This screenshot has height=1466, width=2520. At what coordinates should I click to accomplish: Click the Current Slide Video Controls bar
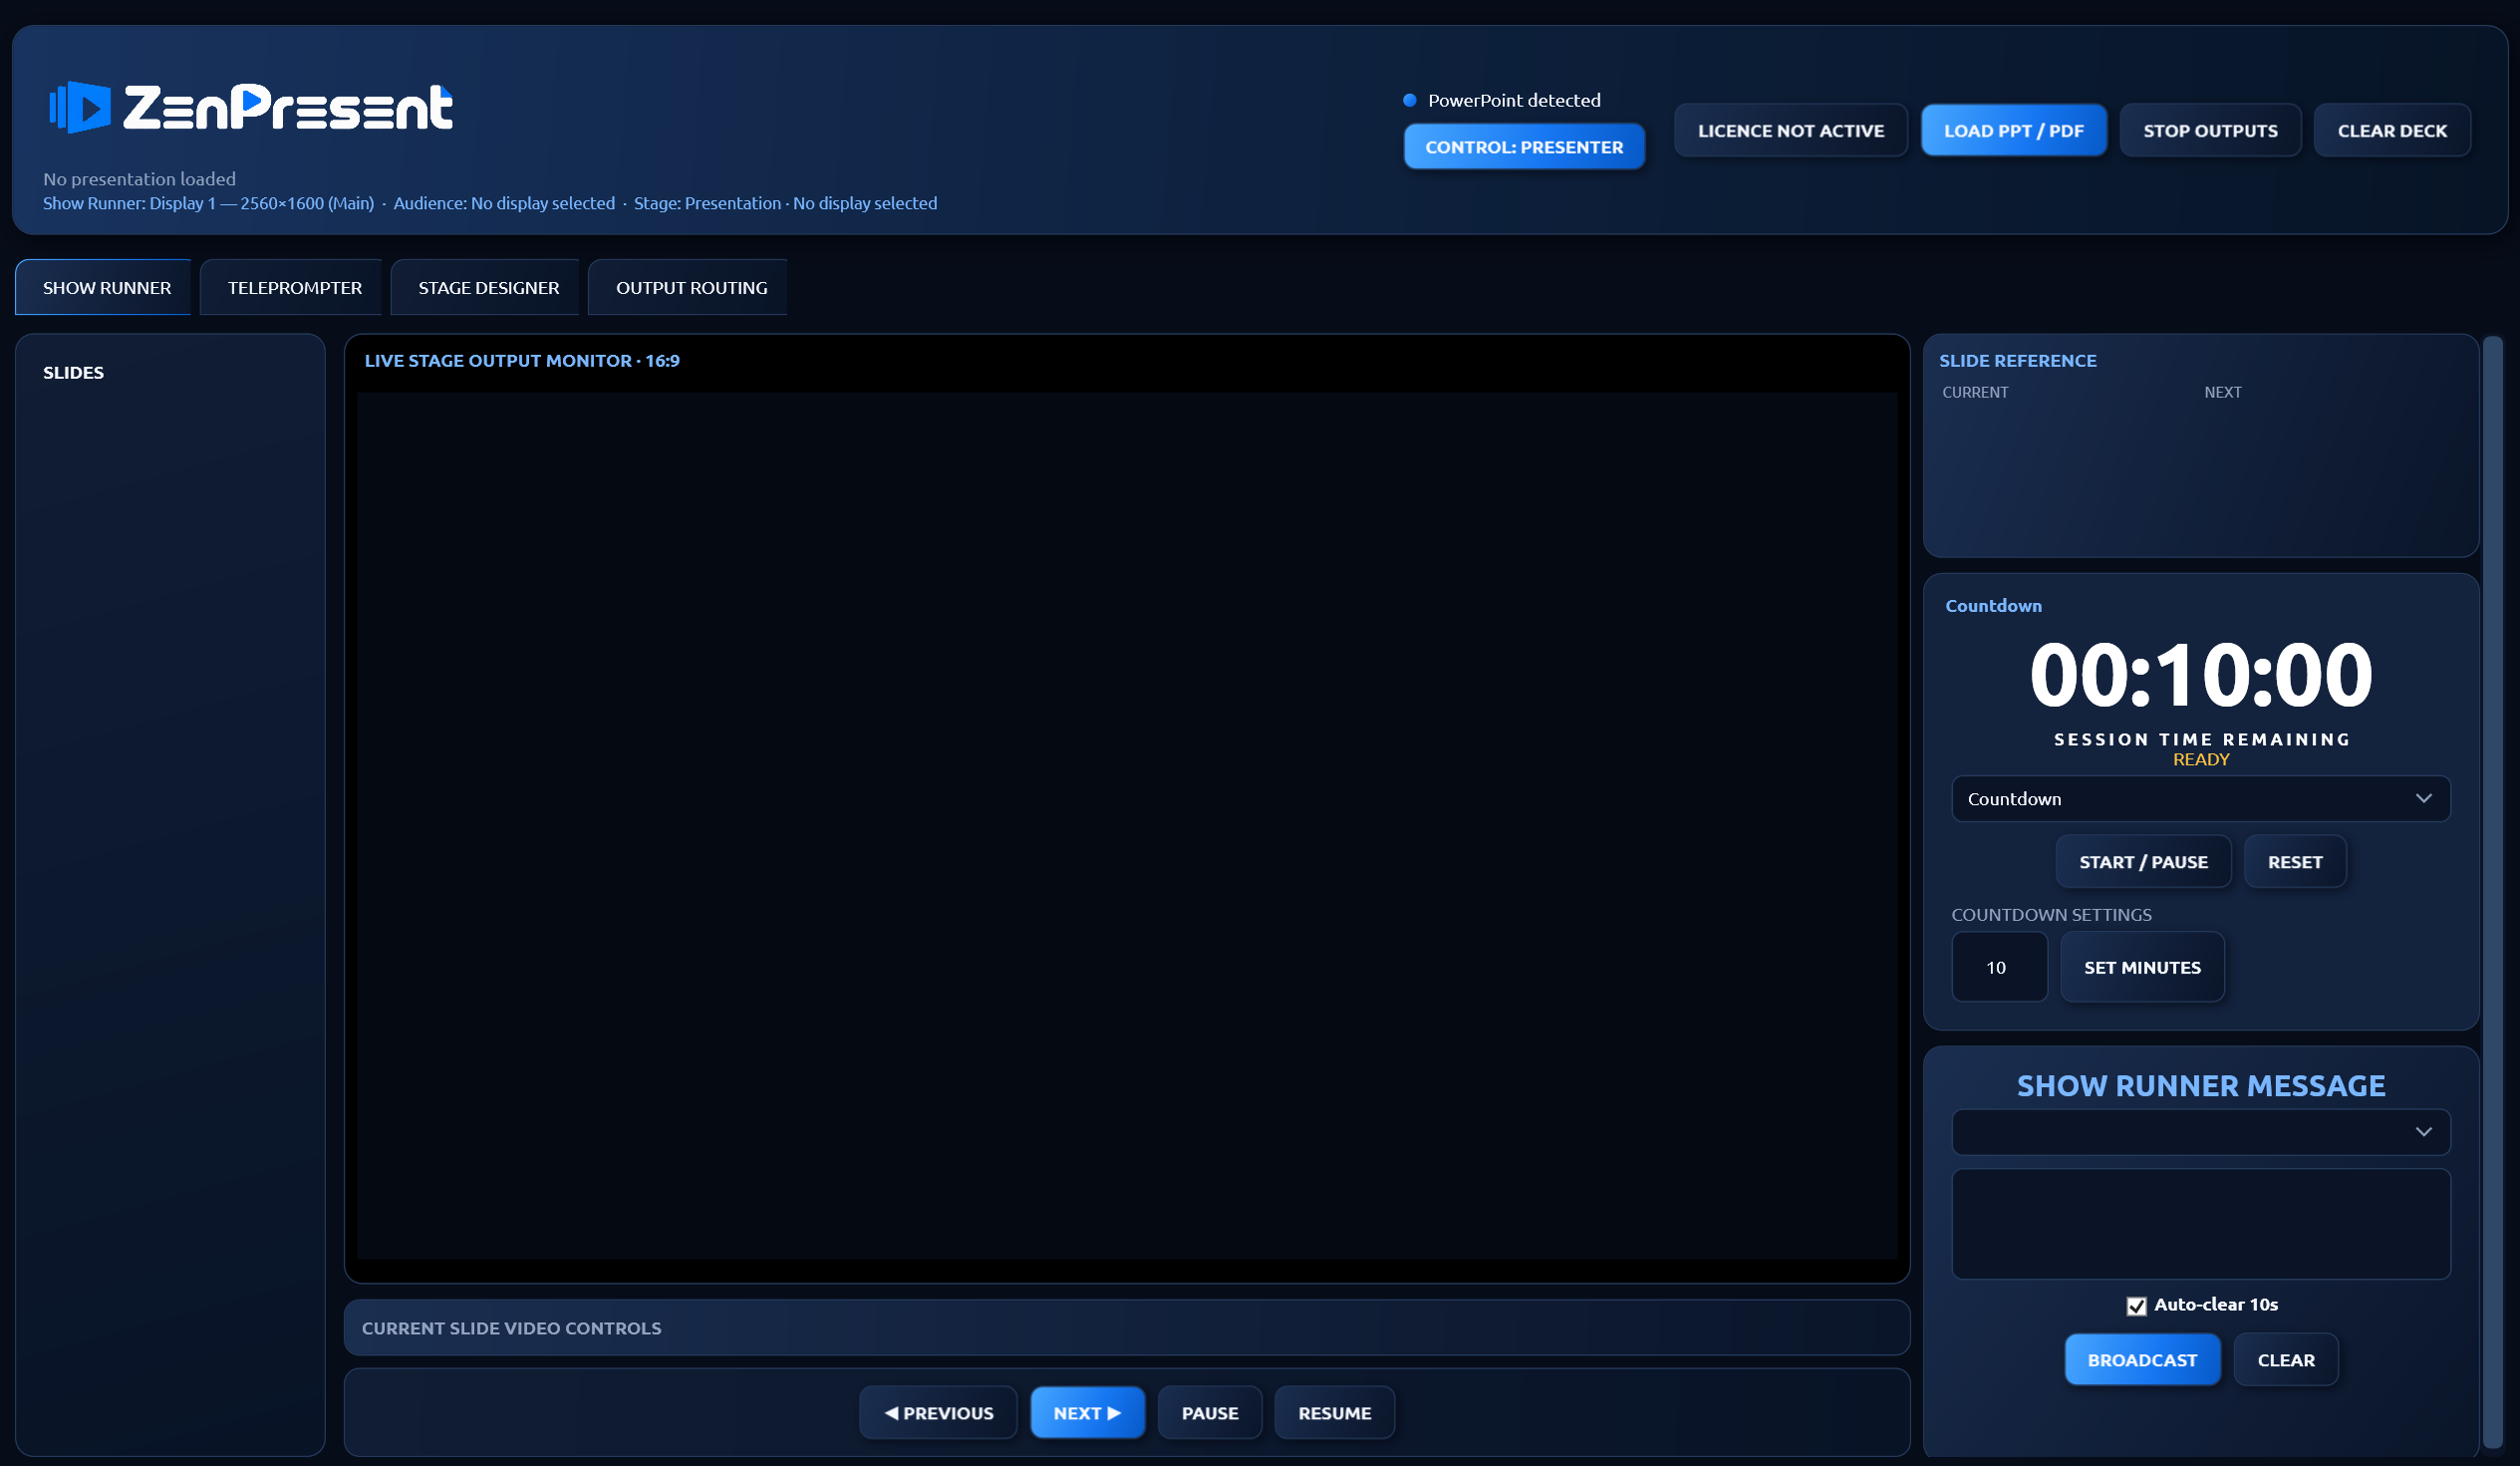[1127, 1328]
